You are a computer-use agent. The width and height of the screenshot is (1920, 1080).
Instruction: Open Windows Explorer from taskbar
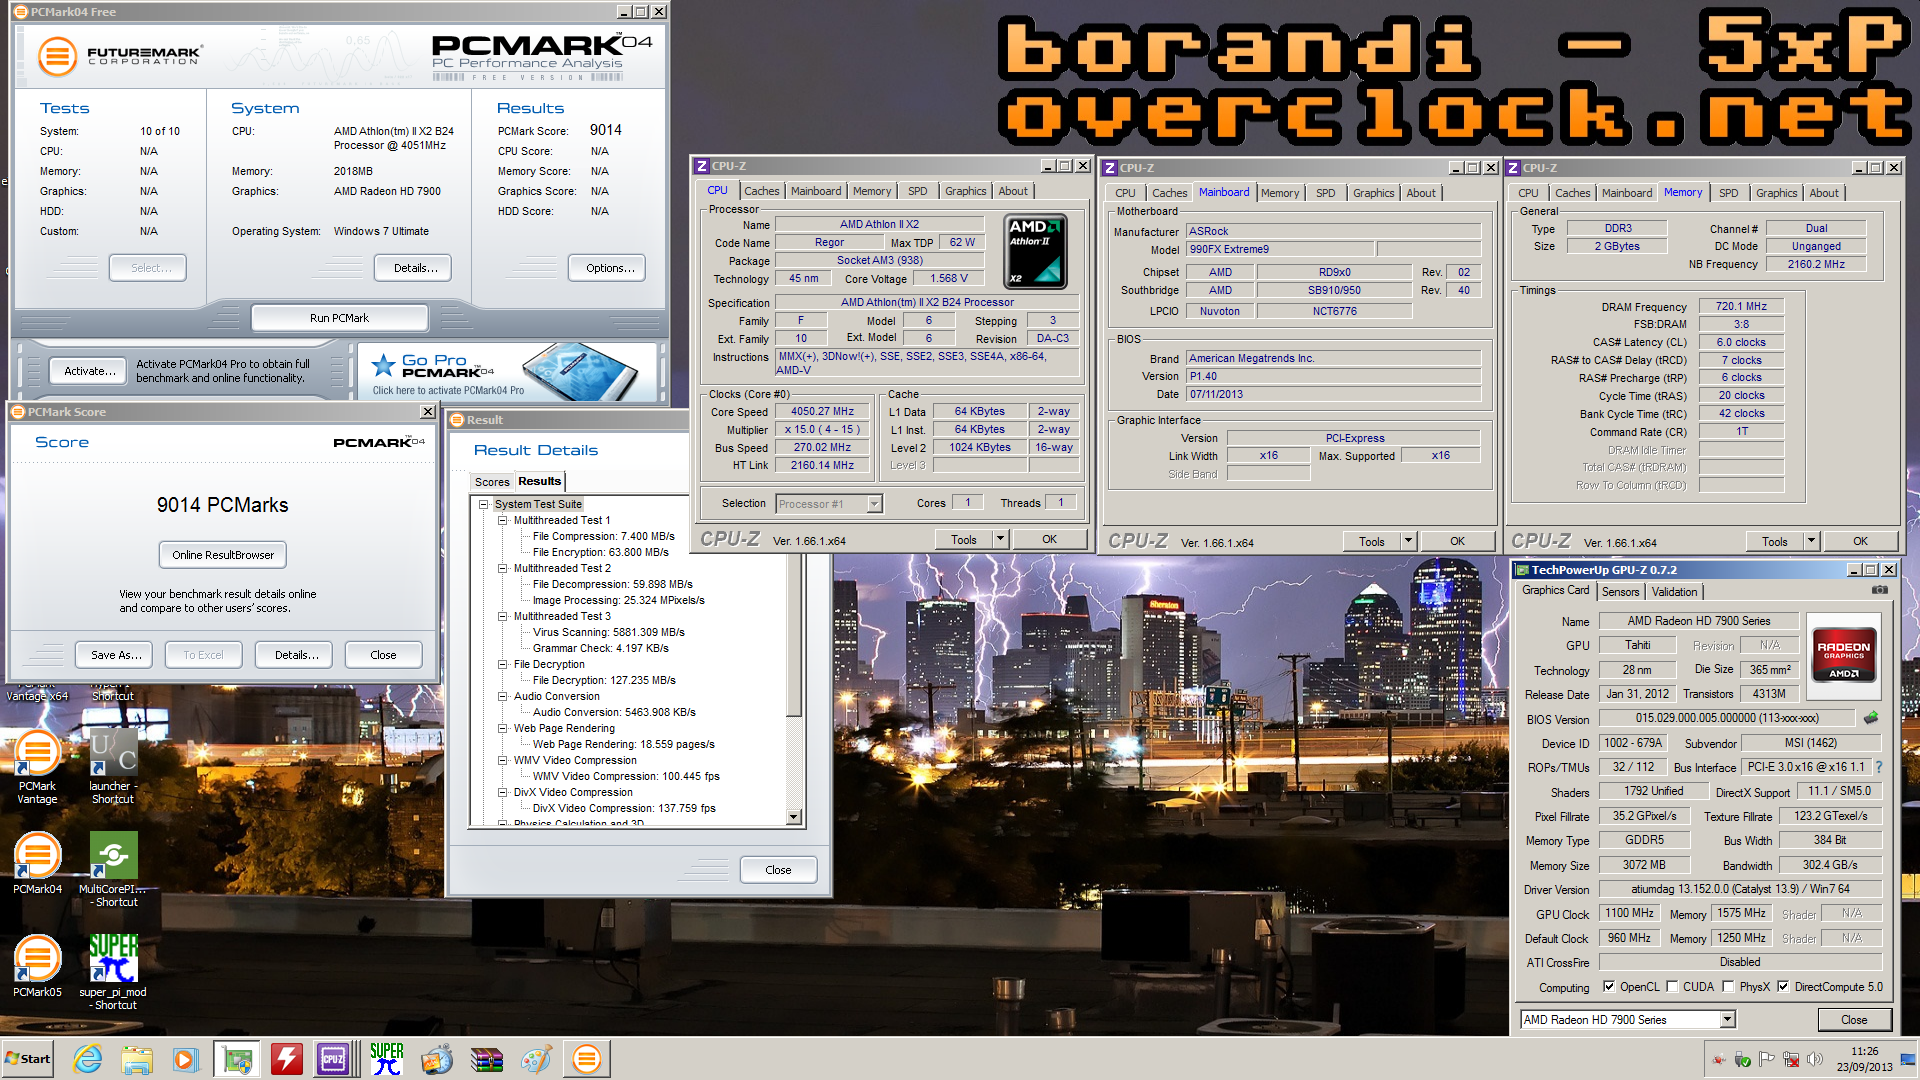point(137,1059)
